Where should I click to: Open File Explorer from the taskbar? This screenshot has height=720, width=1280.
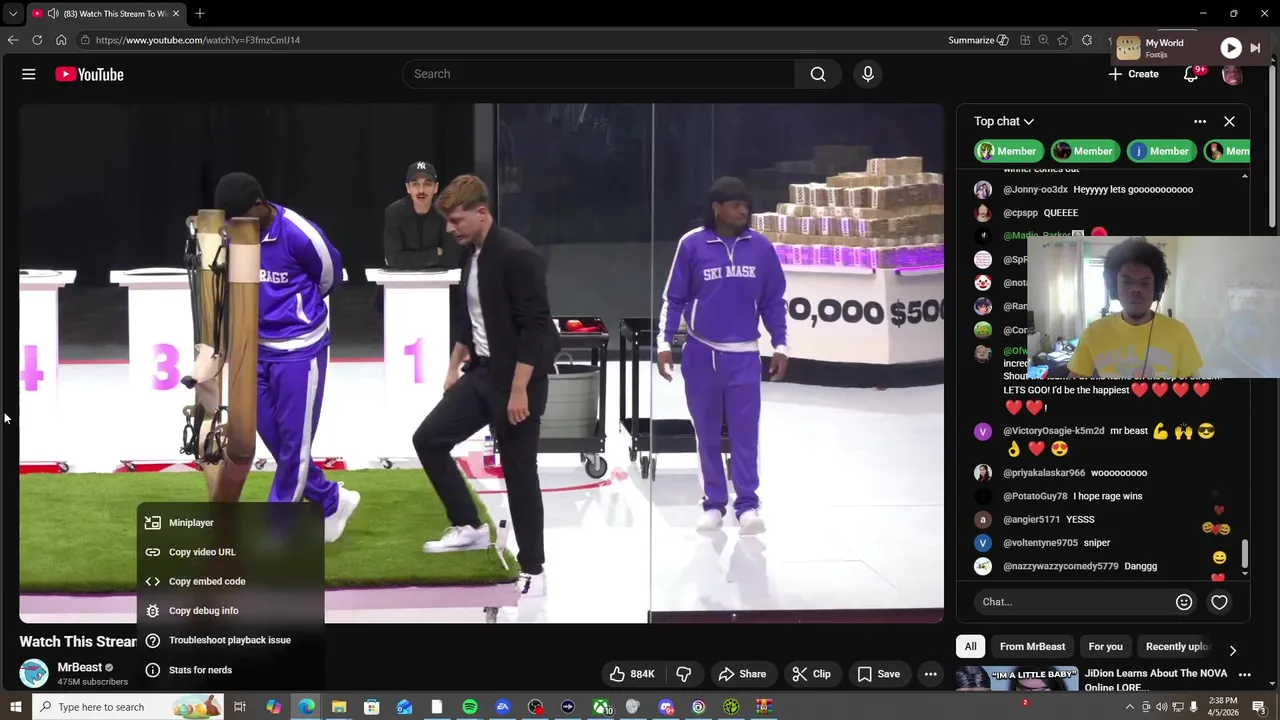coord(339,707)
